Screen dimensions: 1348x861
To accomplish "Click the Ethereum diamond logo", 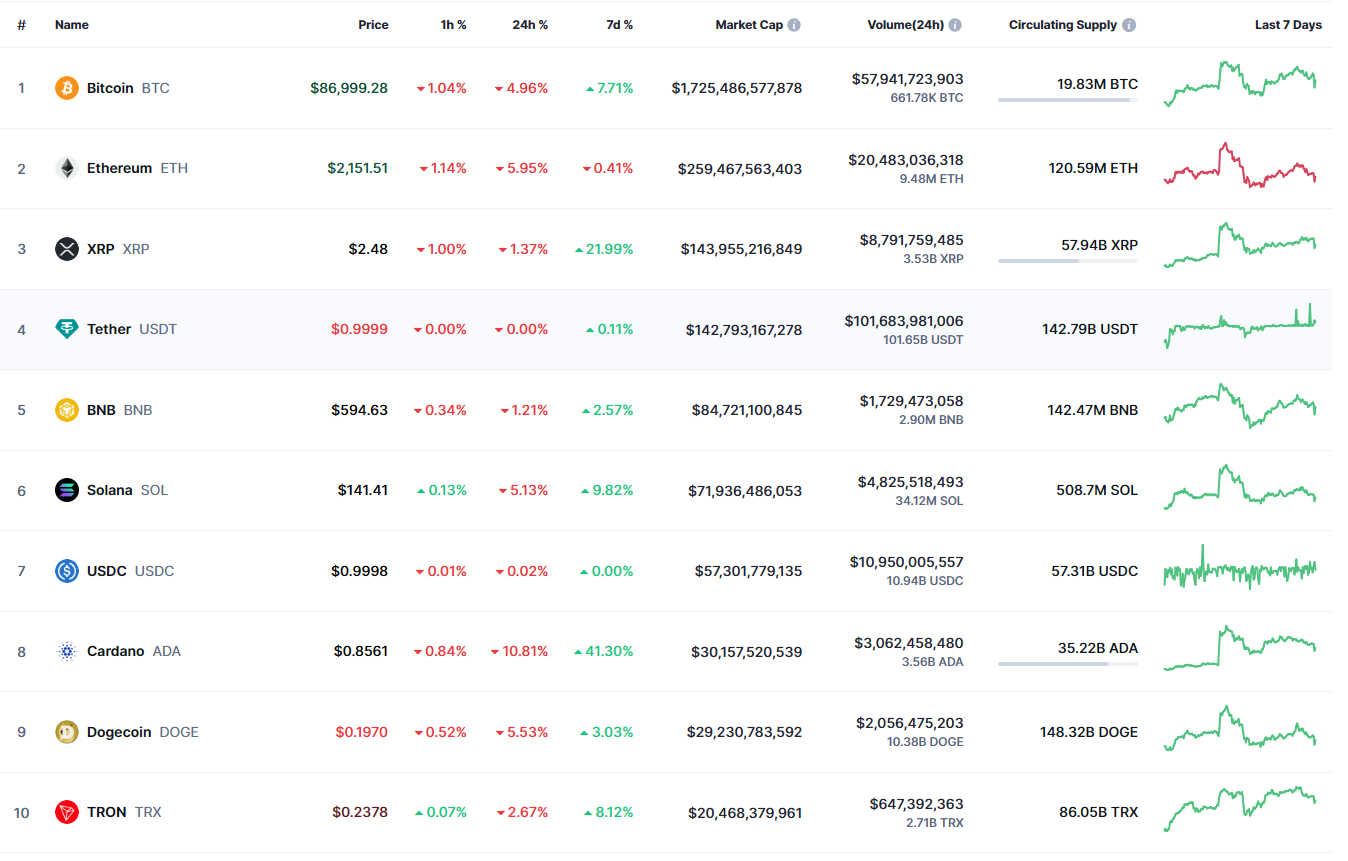I will coord(67,168).
